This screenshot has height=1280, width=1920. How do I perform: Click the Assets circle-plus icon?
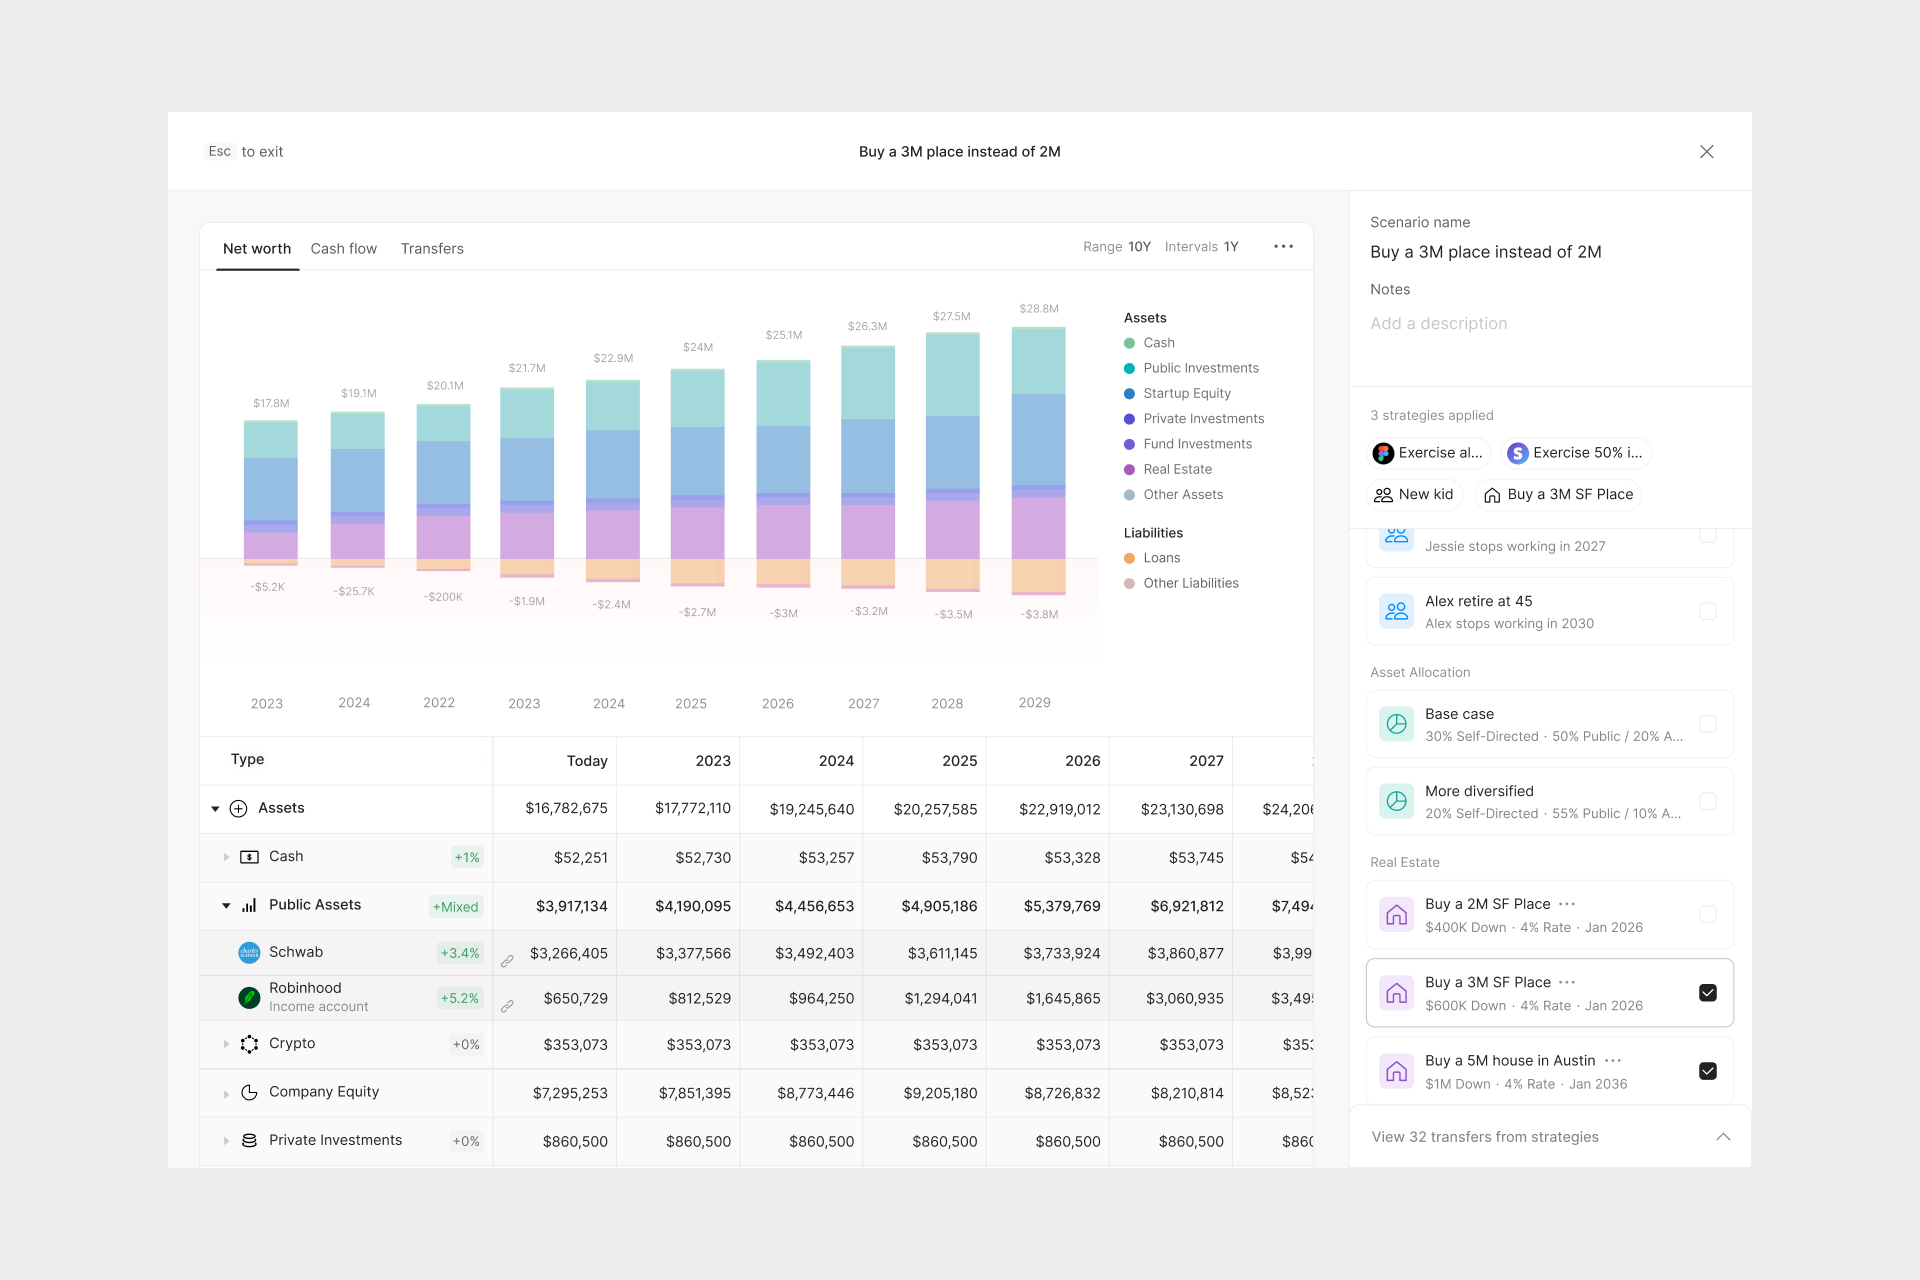click(x=238, y=809)
